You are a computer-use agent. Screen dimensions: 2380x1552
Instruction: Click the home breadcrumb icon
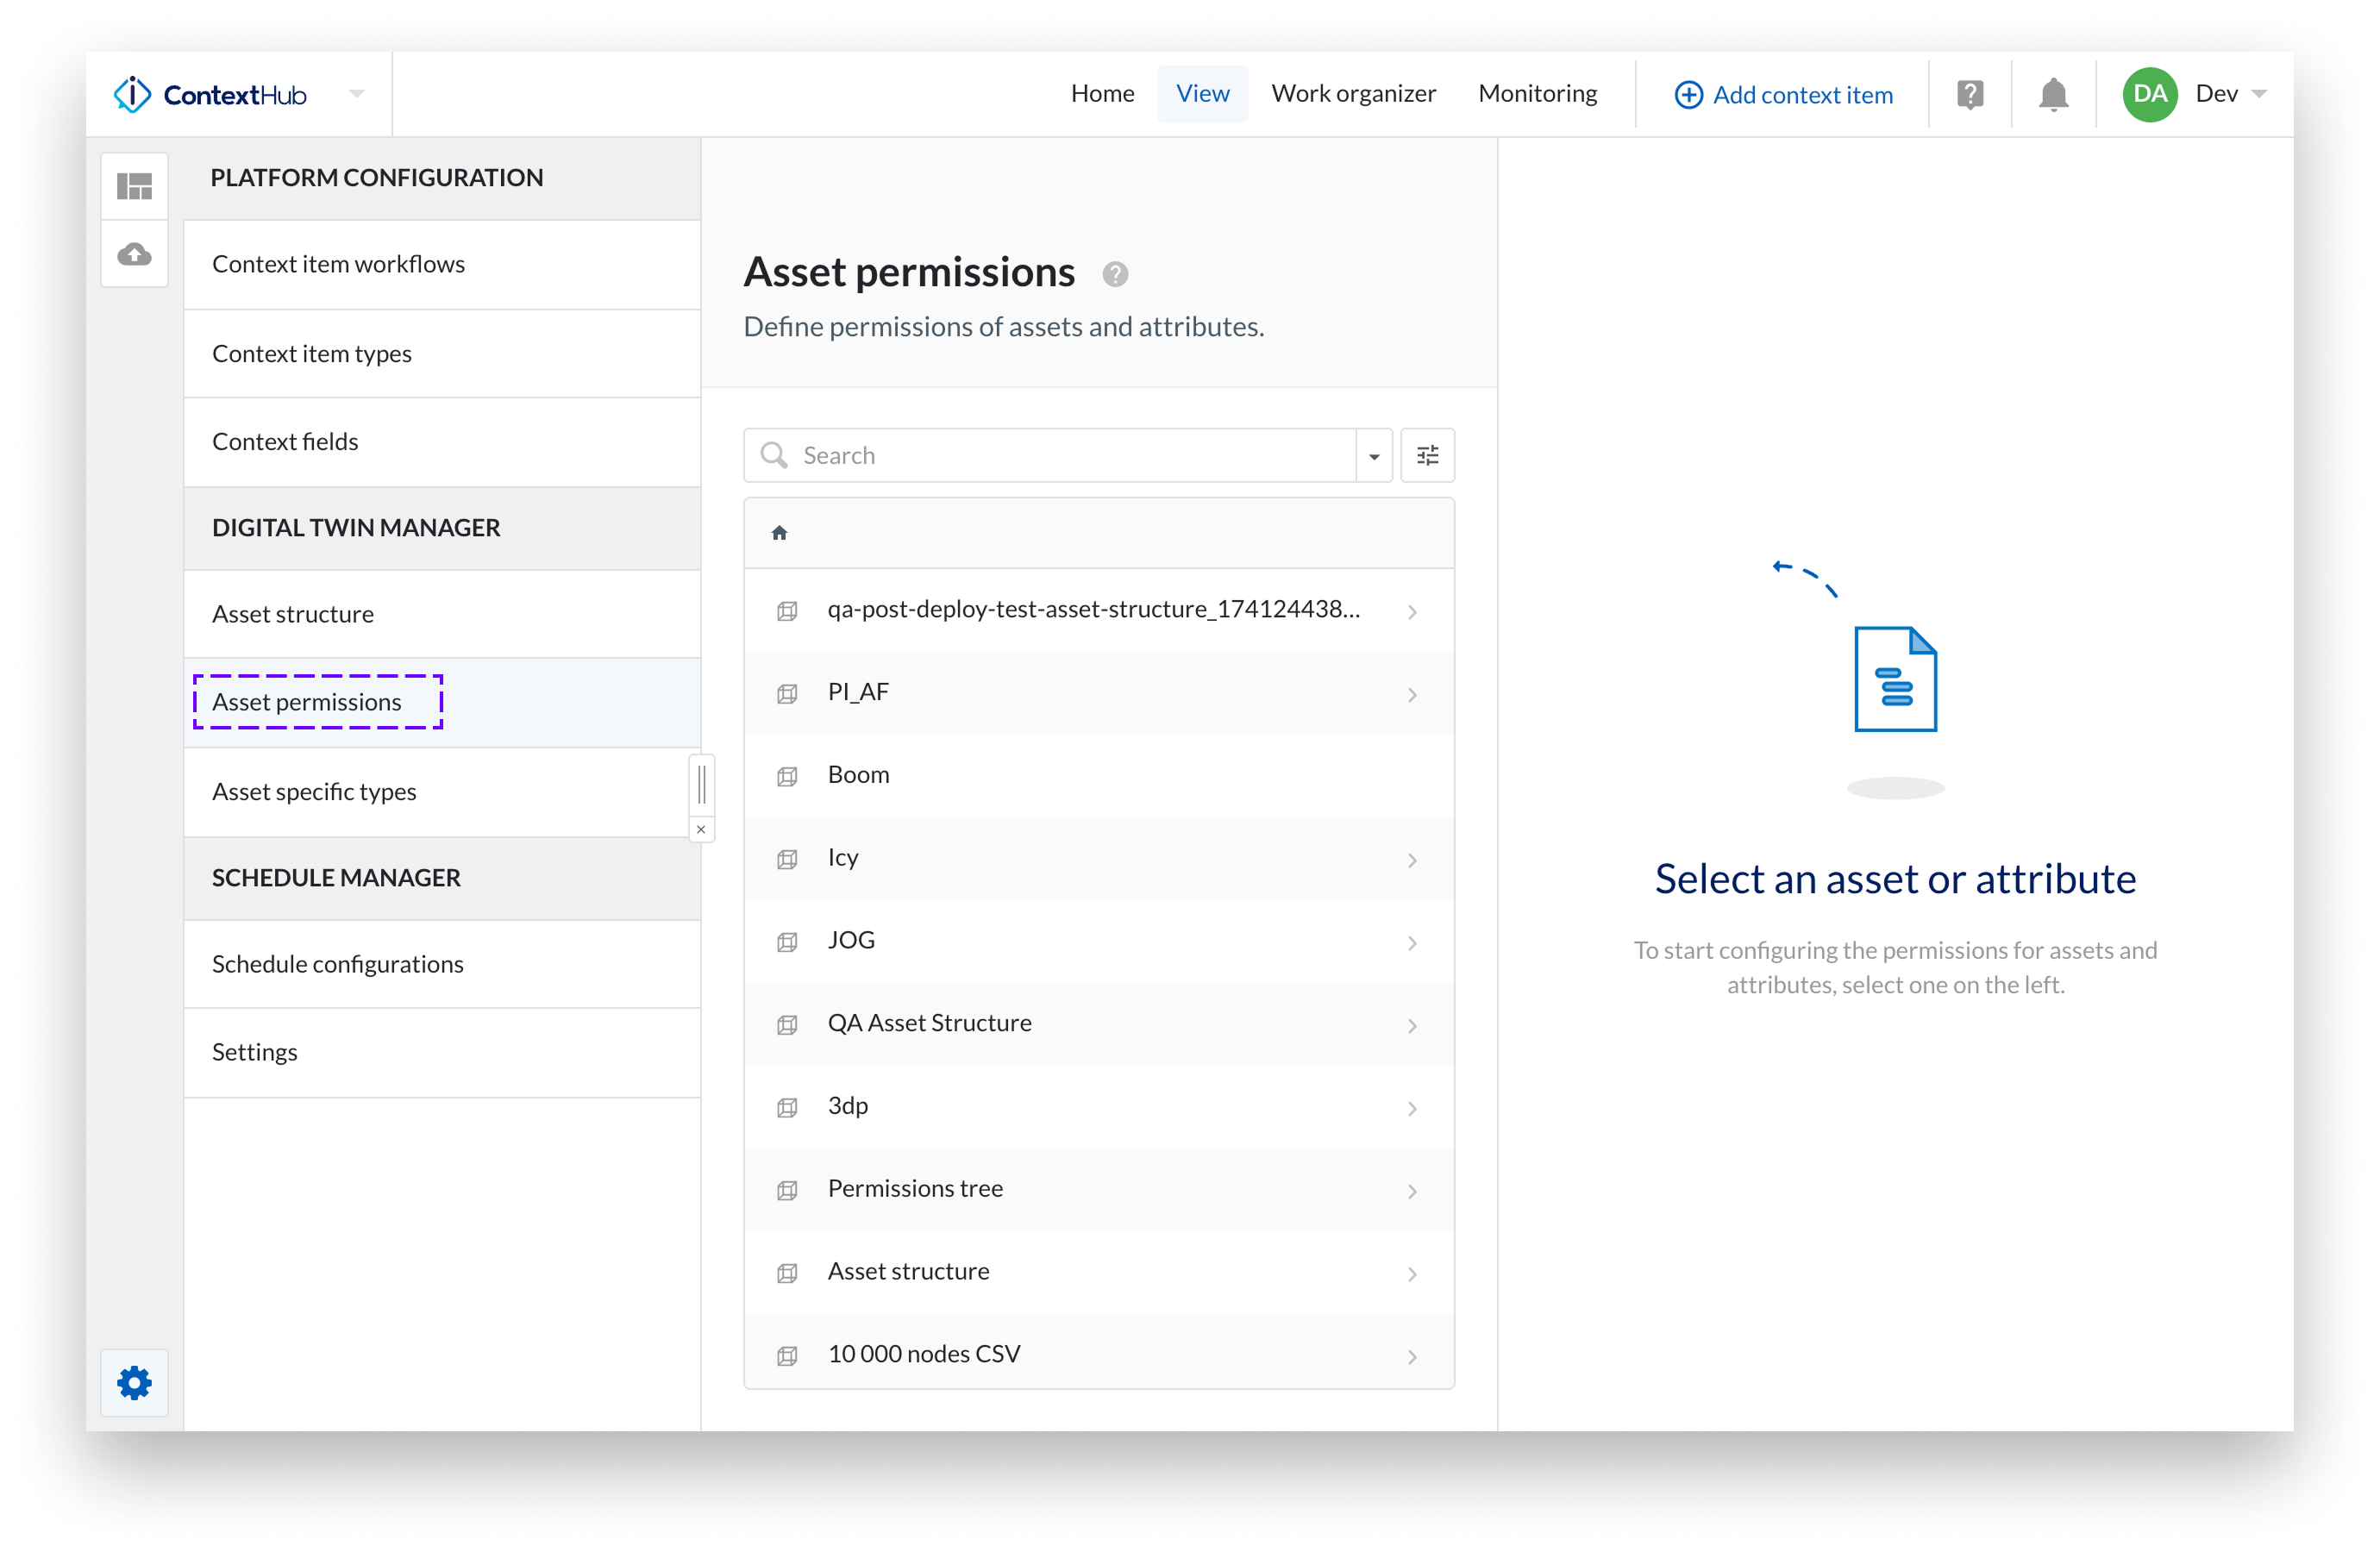pyautogui.click(x=779, y=533)
